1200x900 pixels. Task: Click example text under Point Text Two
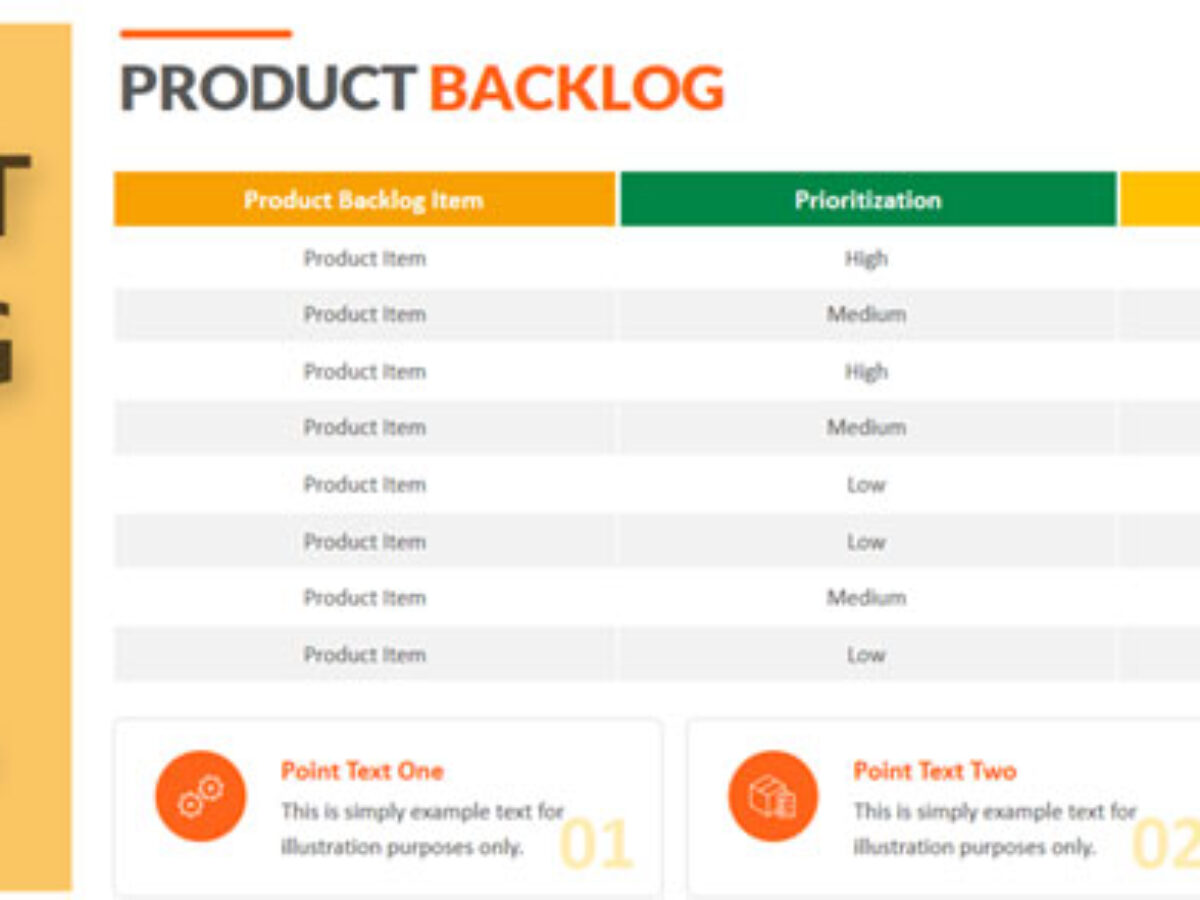point(995,829)
